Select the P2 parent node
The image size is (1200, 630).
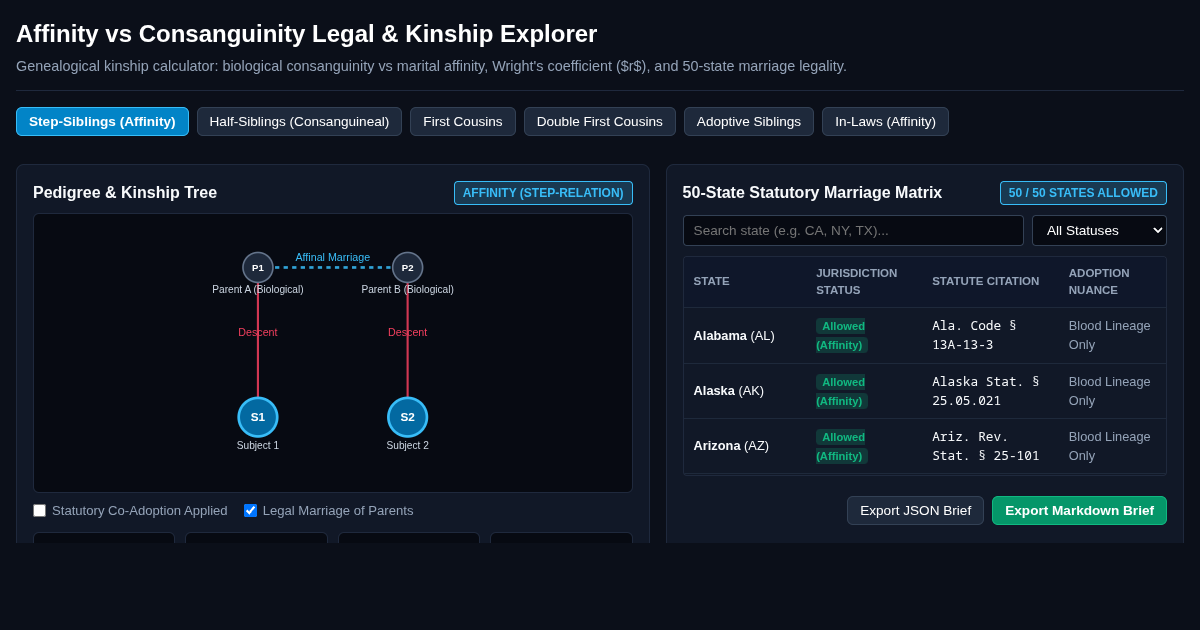(x=408, y=267)
